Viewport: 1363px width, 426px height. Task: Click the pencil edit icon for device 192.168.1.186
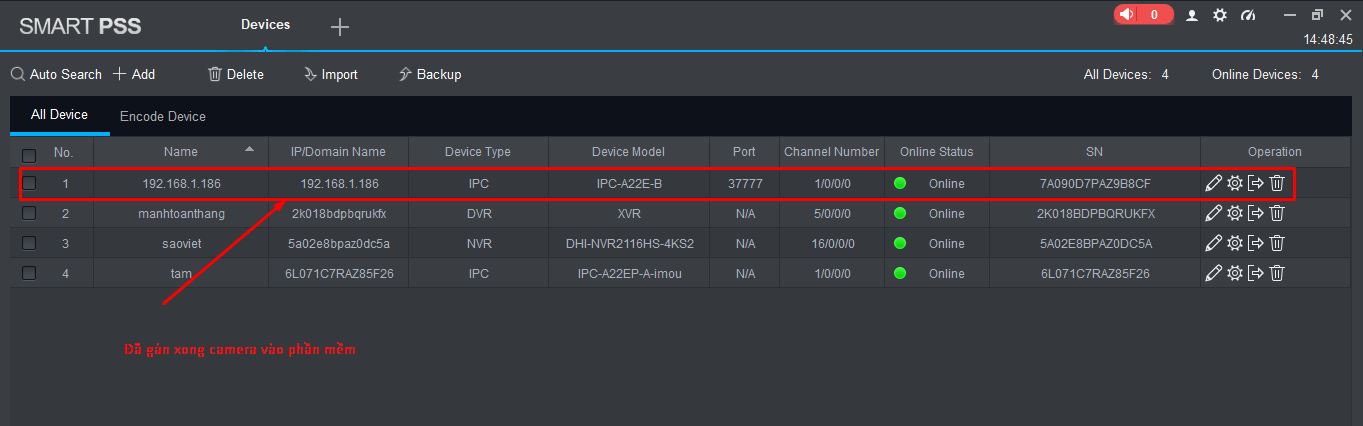1214,183
